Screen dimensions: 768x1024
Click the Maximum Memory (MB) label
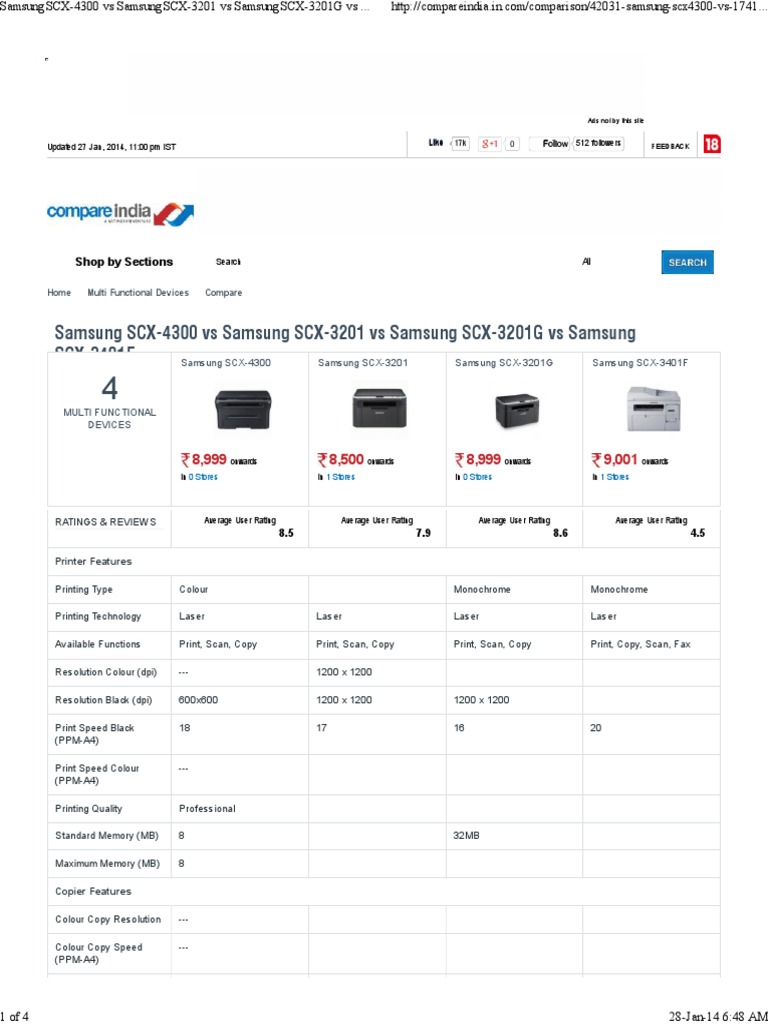(x=107, y=864)
